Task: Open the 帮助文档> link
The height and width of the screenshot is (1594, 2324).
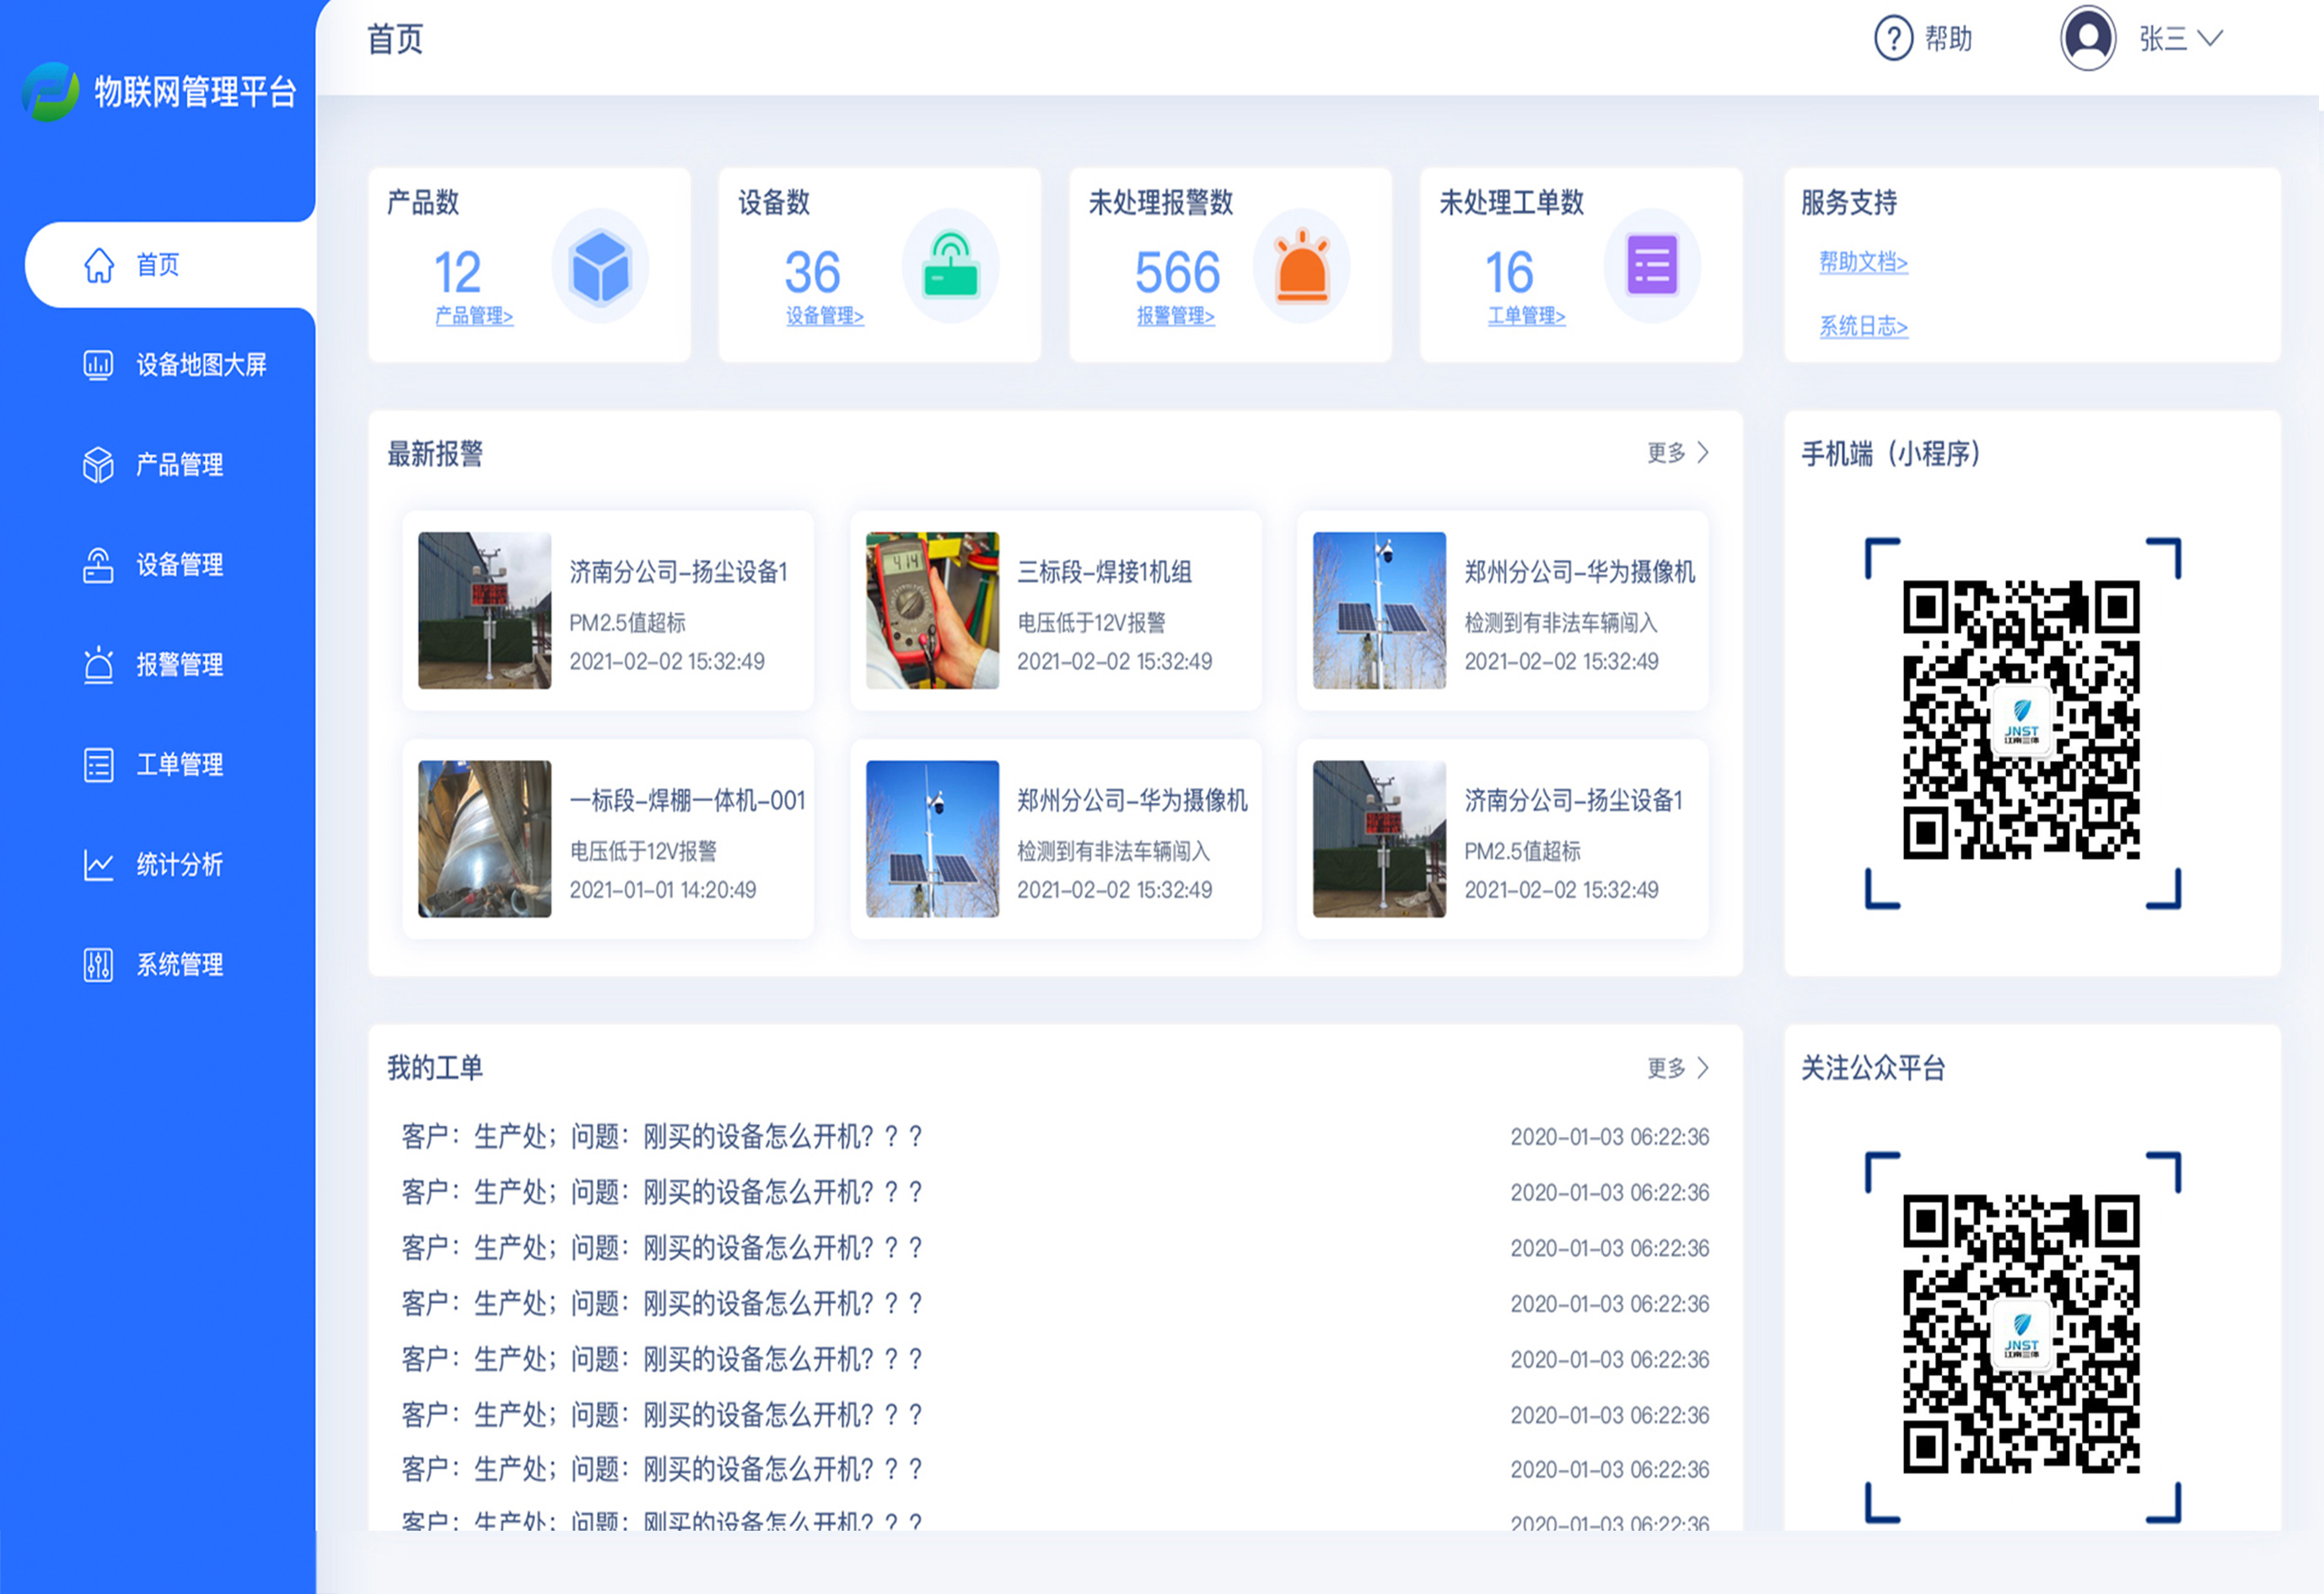Action: click(1864, 262)
